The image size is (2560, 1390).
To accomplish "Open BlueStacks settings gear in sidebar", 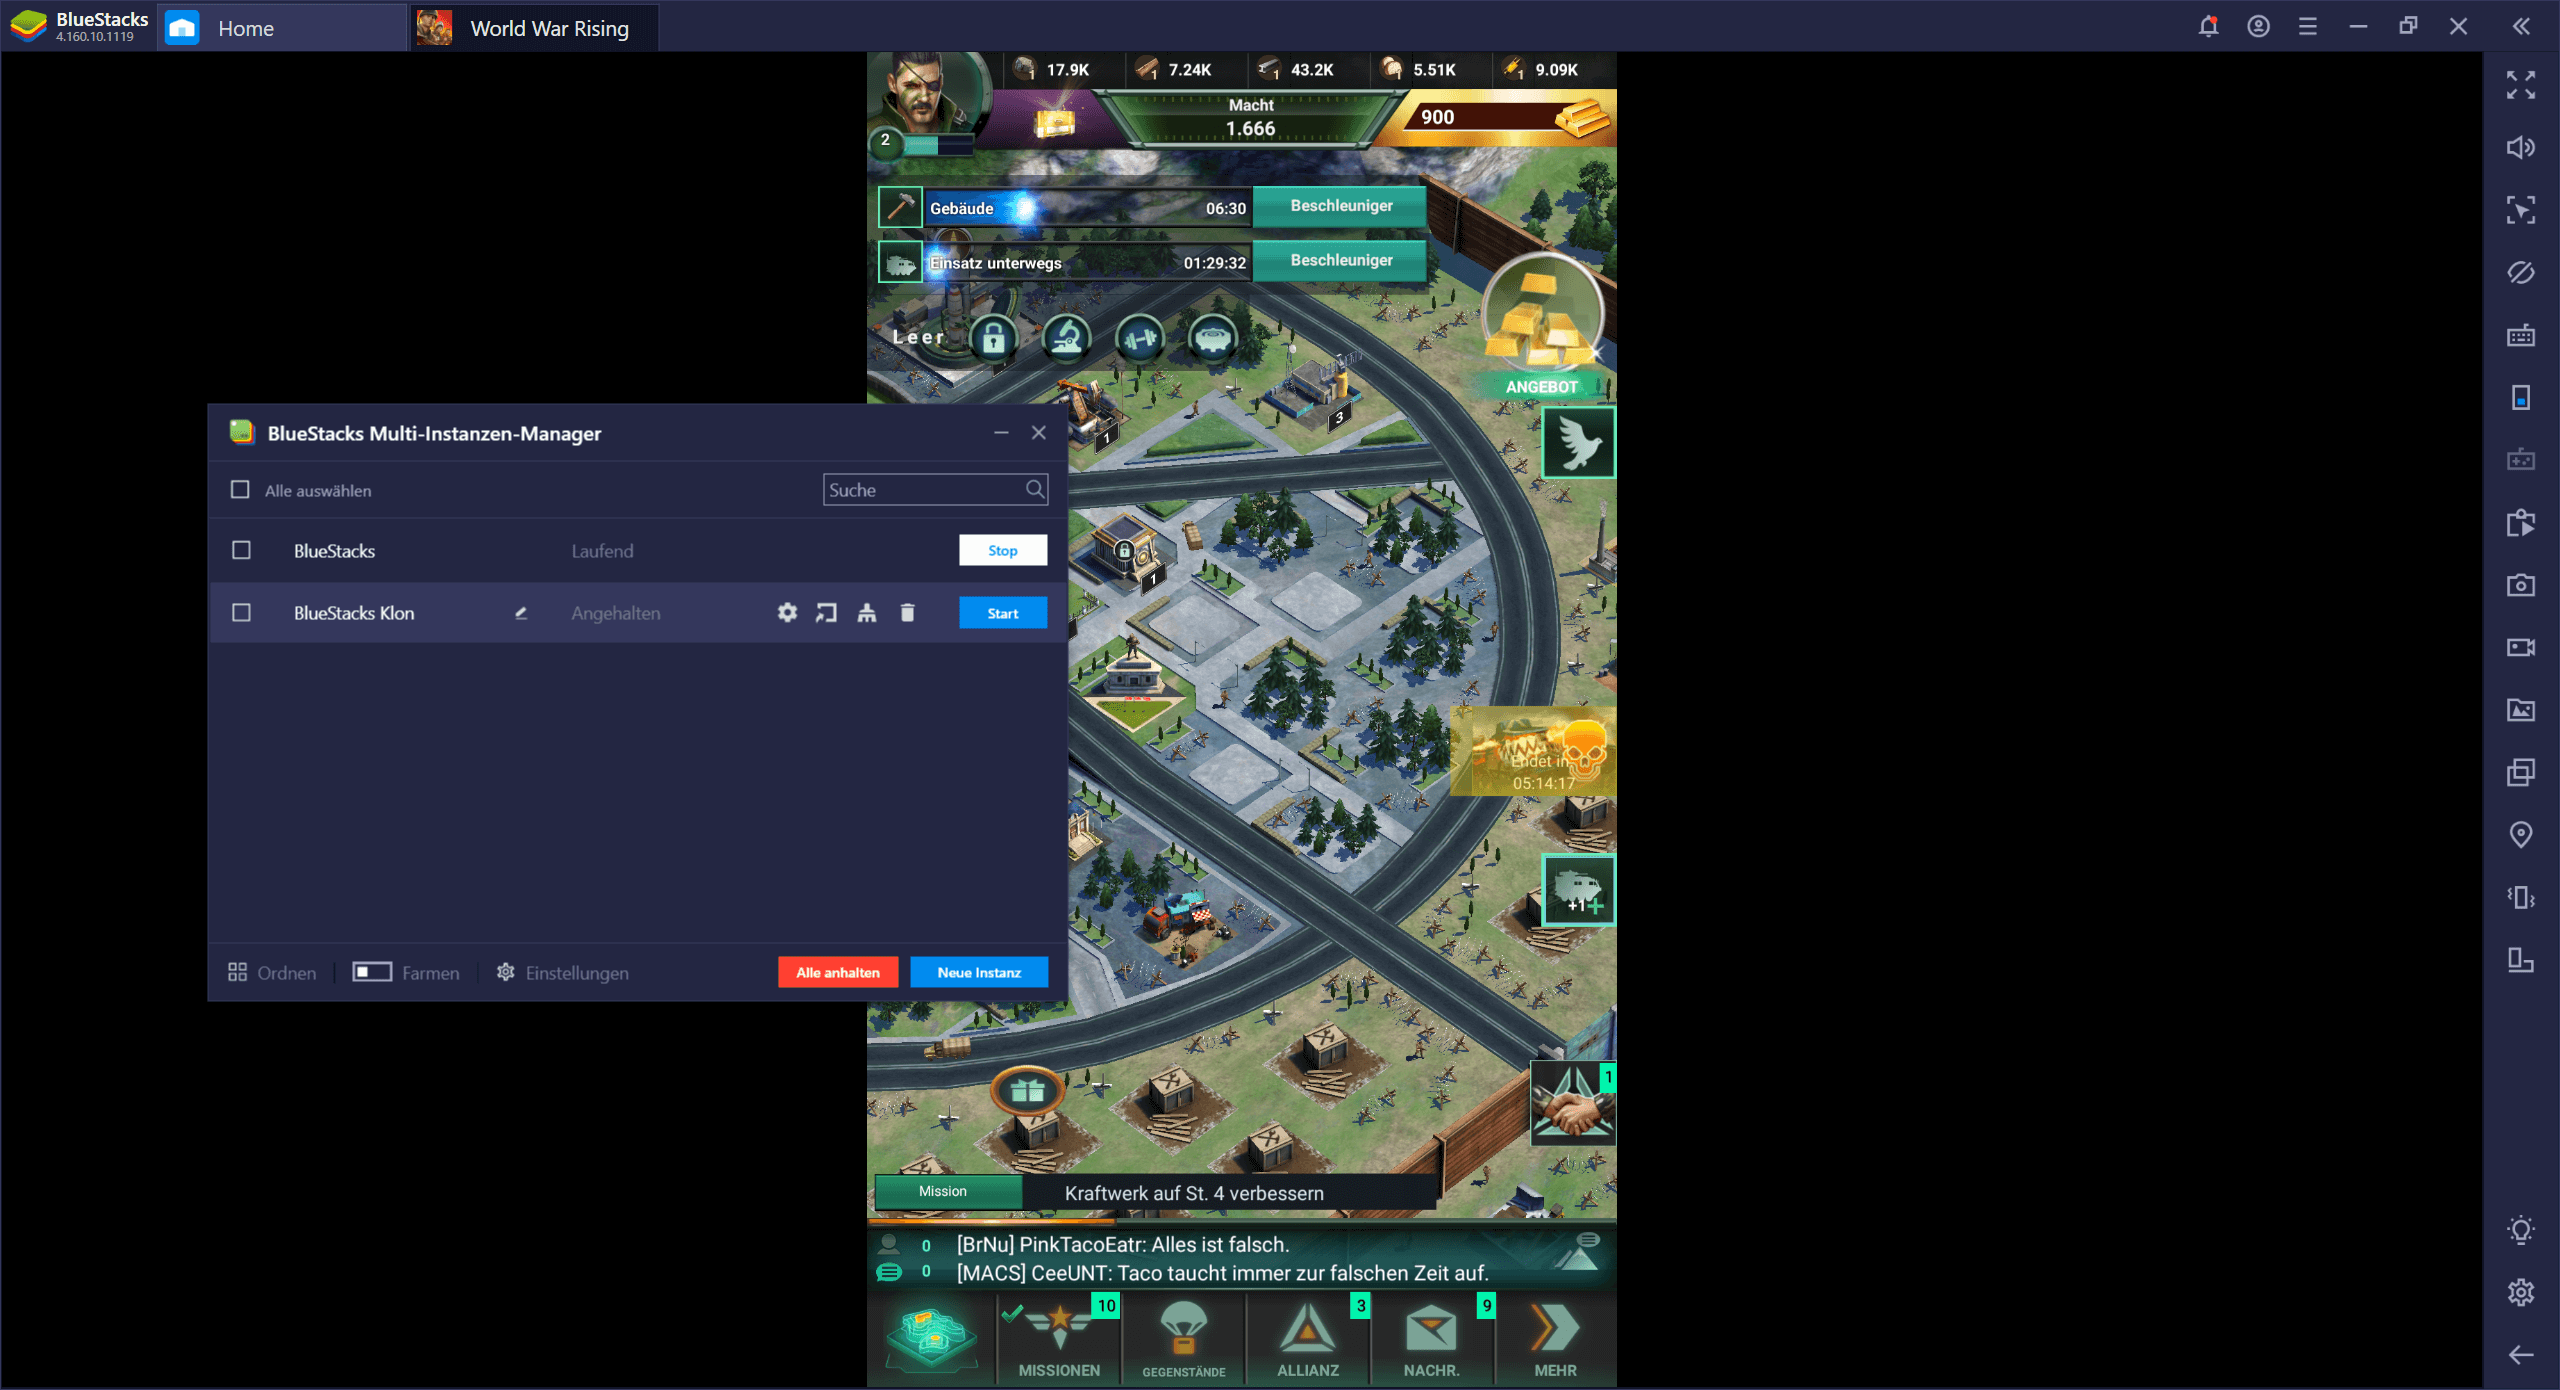I will tap(2521, 1292).
